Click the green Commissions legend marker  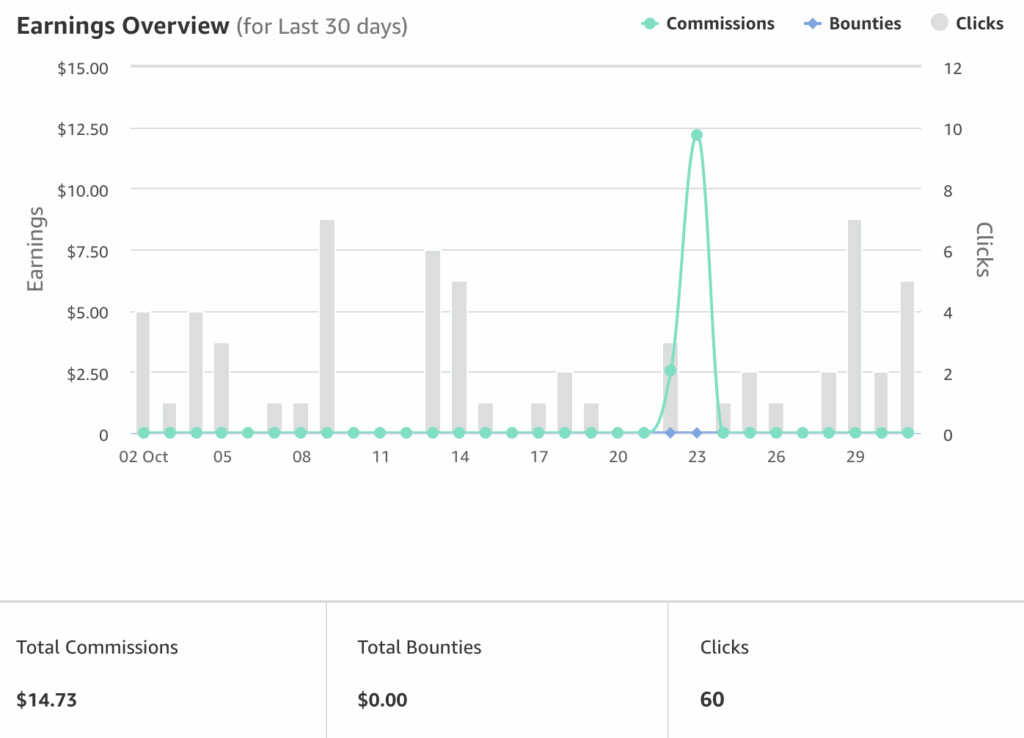649,24
